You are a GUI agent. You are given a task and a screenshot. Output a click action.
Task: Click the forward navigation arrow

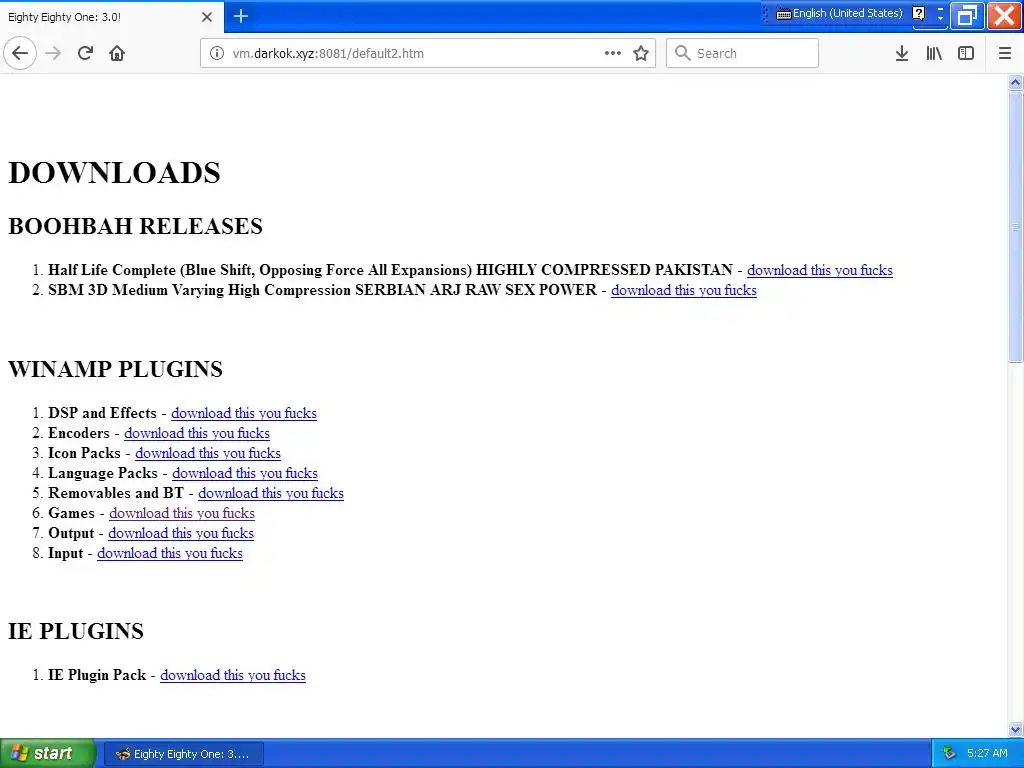tap(54, 53)
